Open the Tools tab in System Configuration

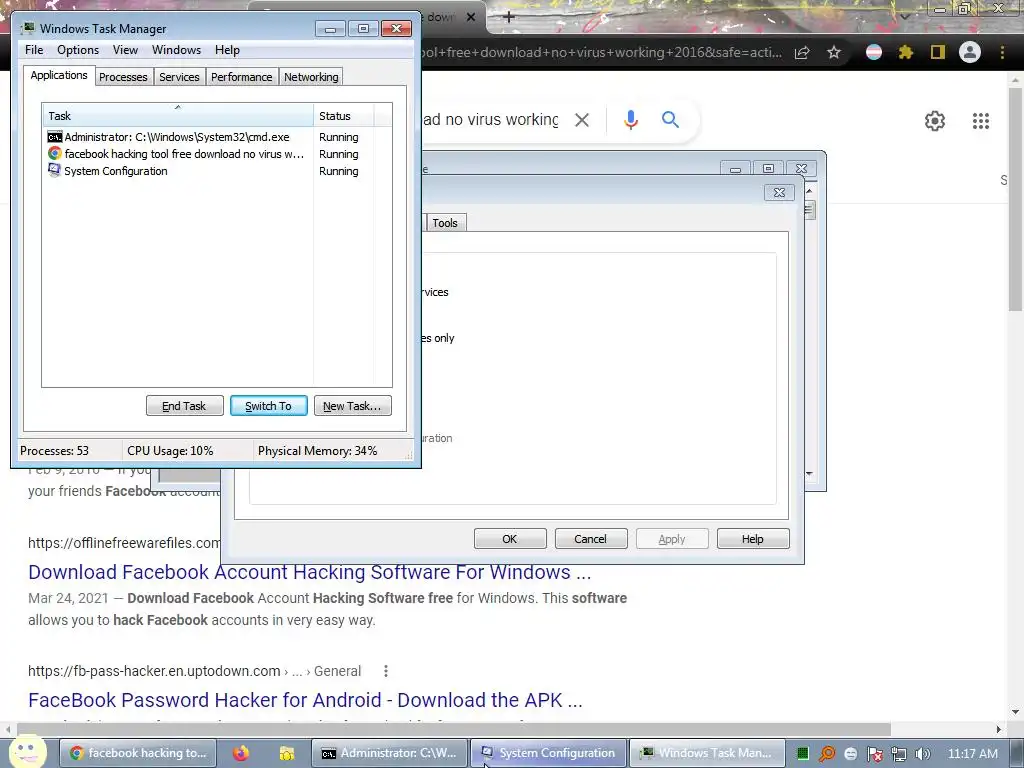[x=445, y=223]
